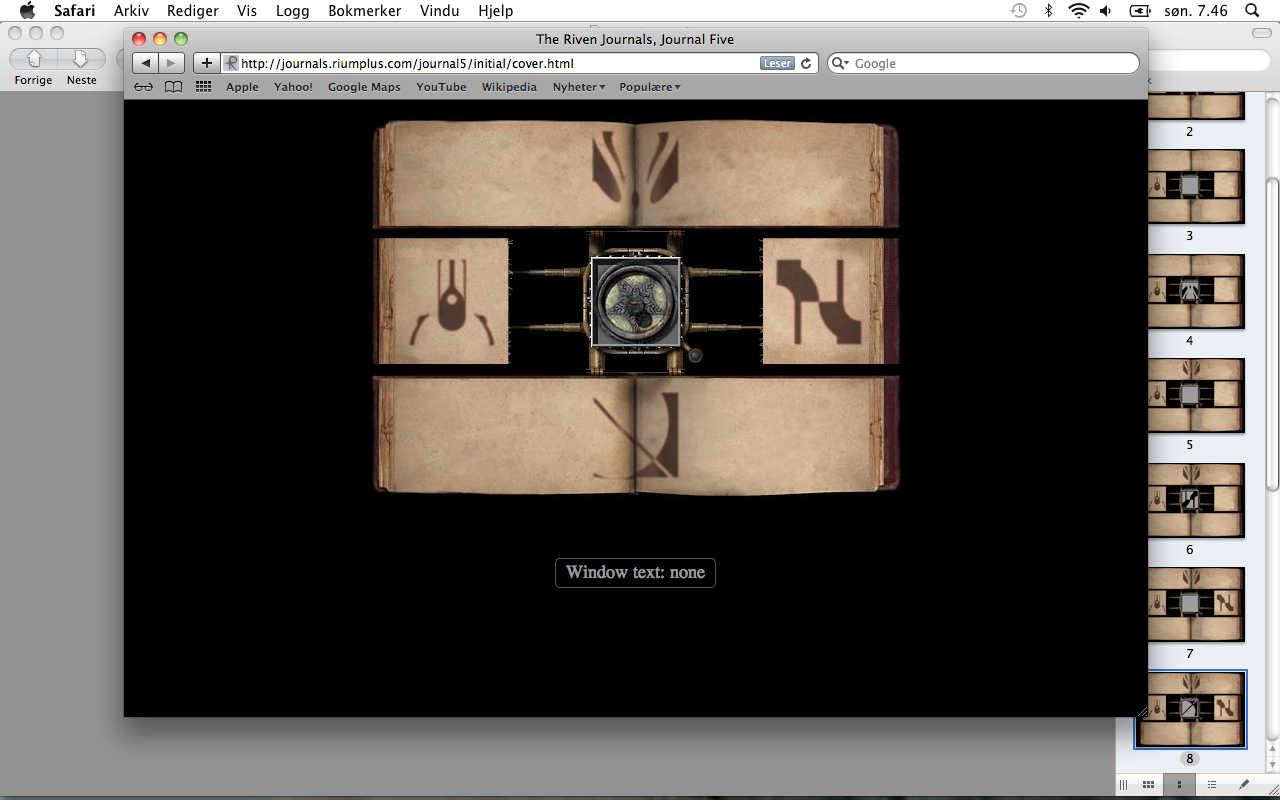Open the Vis menu
Viewport: 1280px width, 800px height.
pyautogui.click(x=247, y=11)
